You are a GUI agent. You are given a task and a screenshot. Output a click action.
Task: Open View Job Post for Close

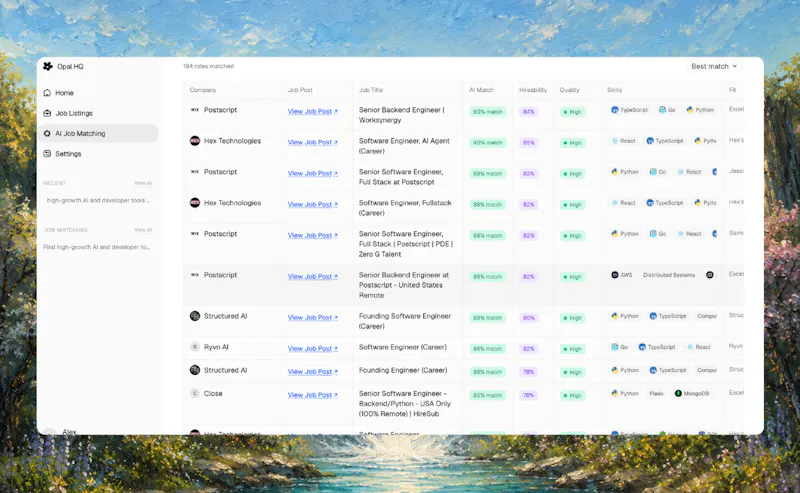(312, 395)
